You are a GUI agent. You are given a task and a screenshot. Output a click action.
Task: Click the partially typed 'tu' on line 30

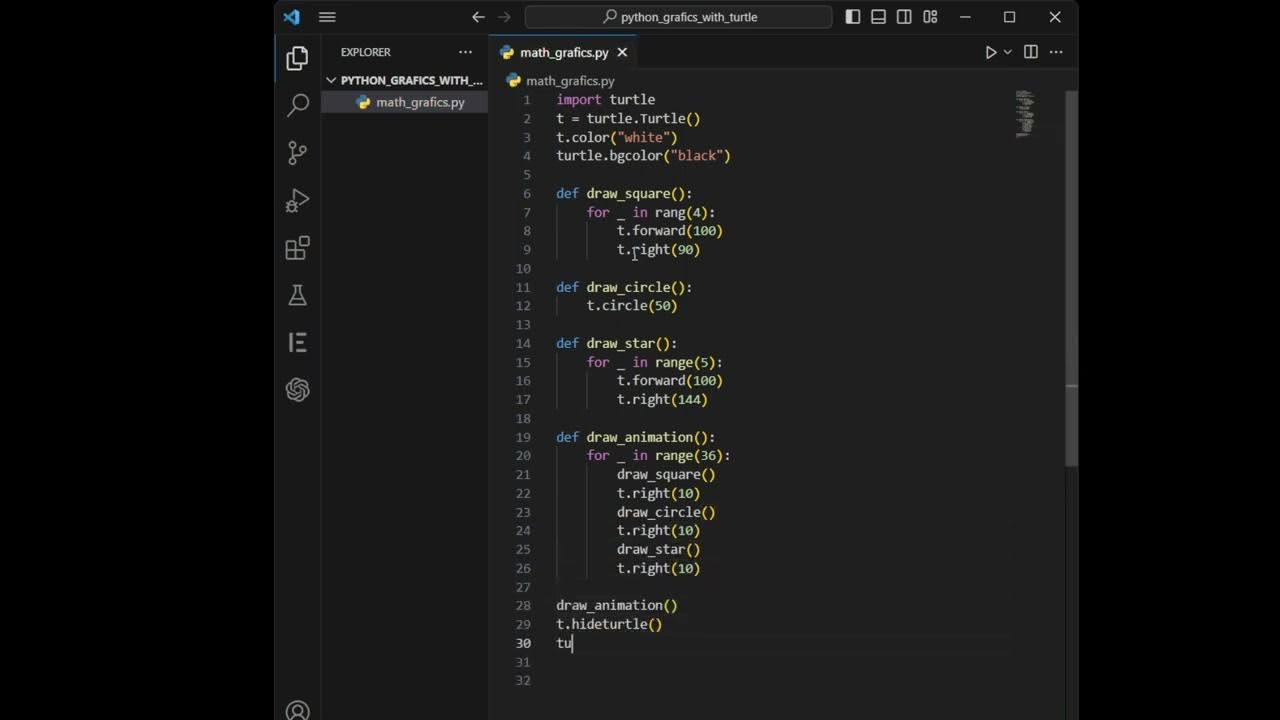coord(564,643)
